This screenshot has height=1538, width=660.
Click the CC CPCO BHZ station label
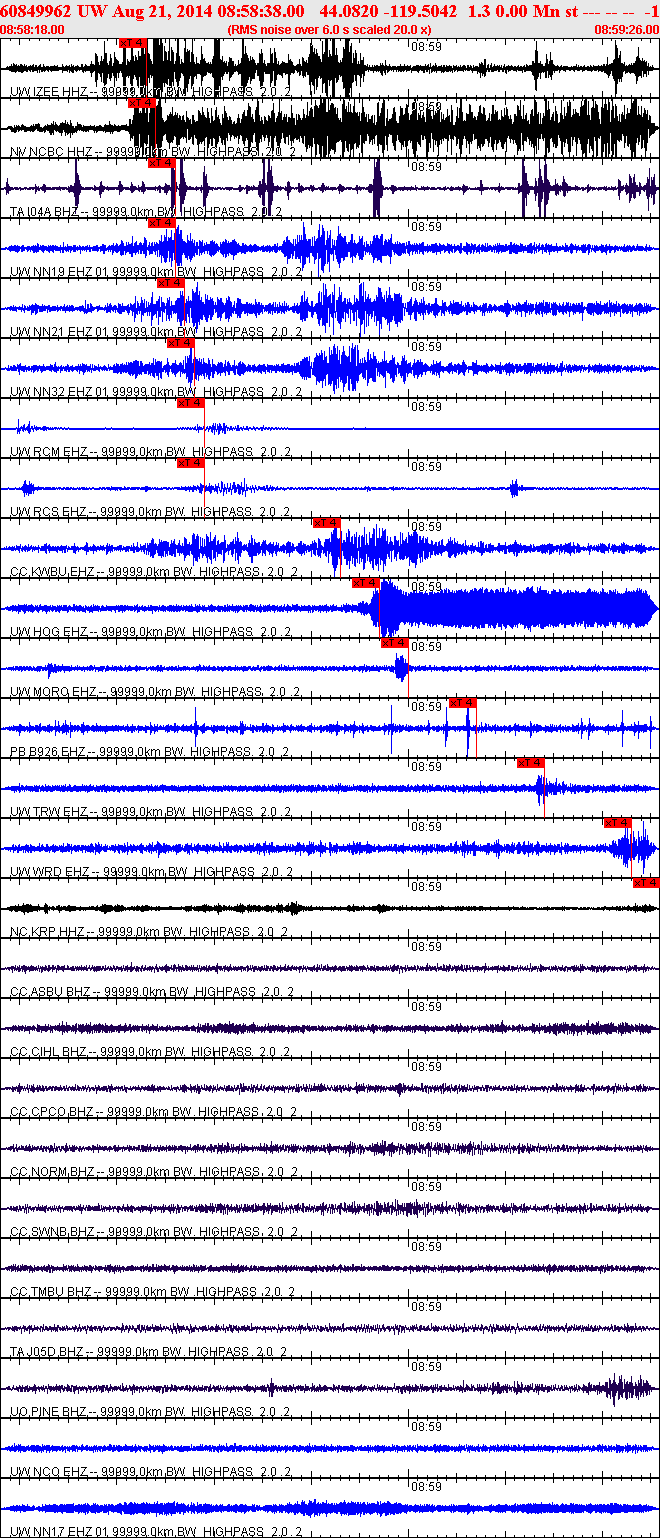point(152,1111)
